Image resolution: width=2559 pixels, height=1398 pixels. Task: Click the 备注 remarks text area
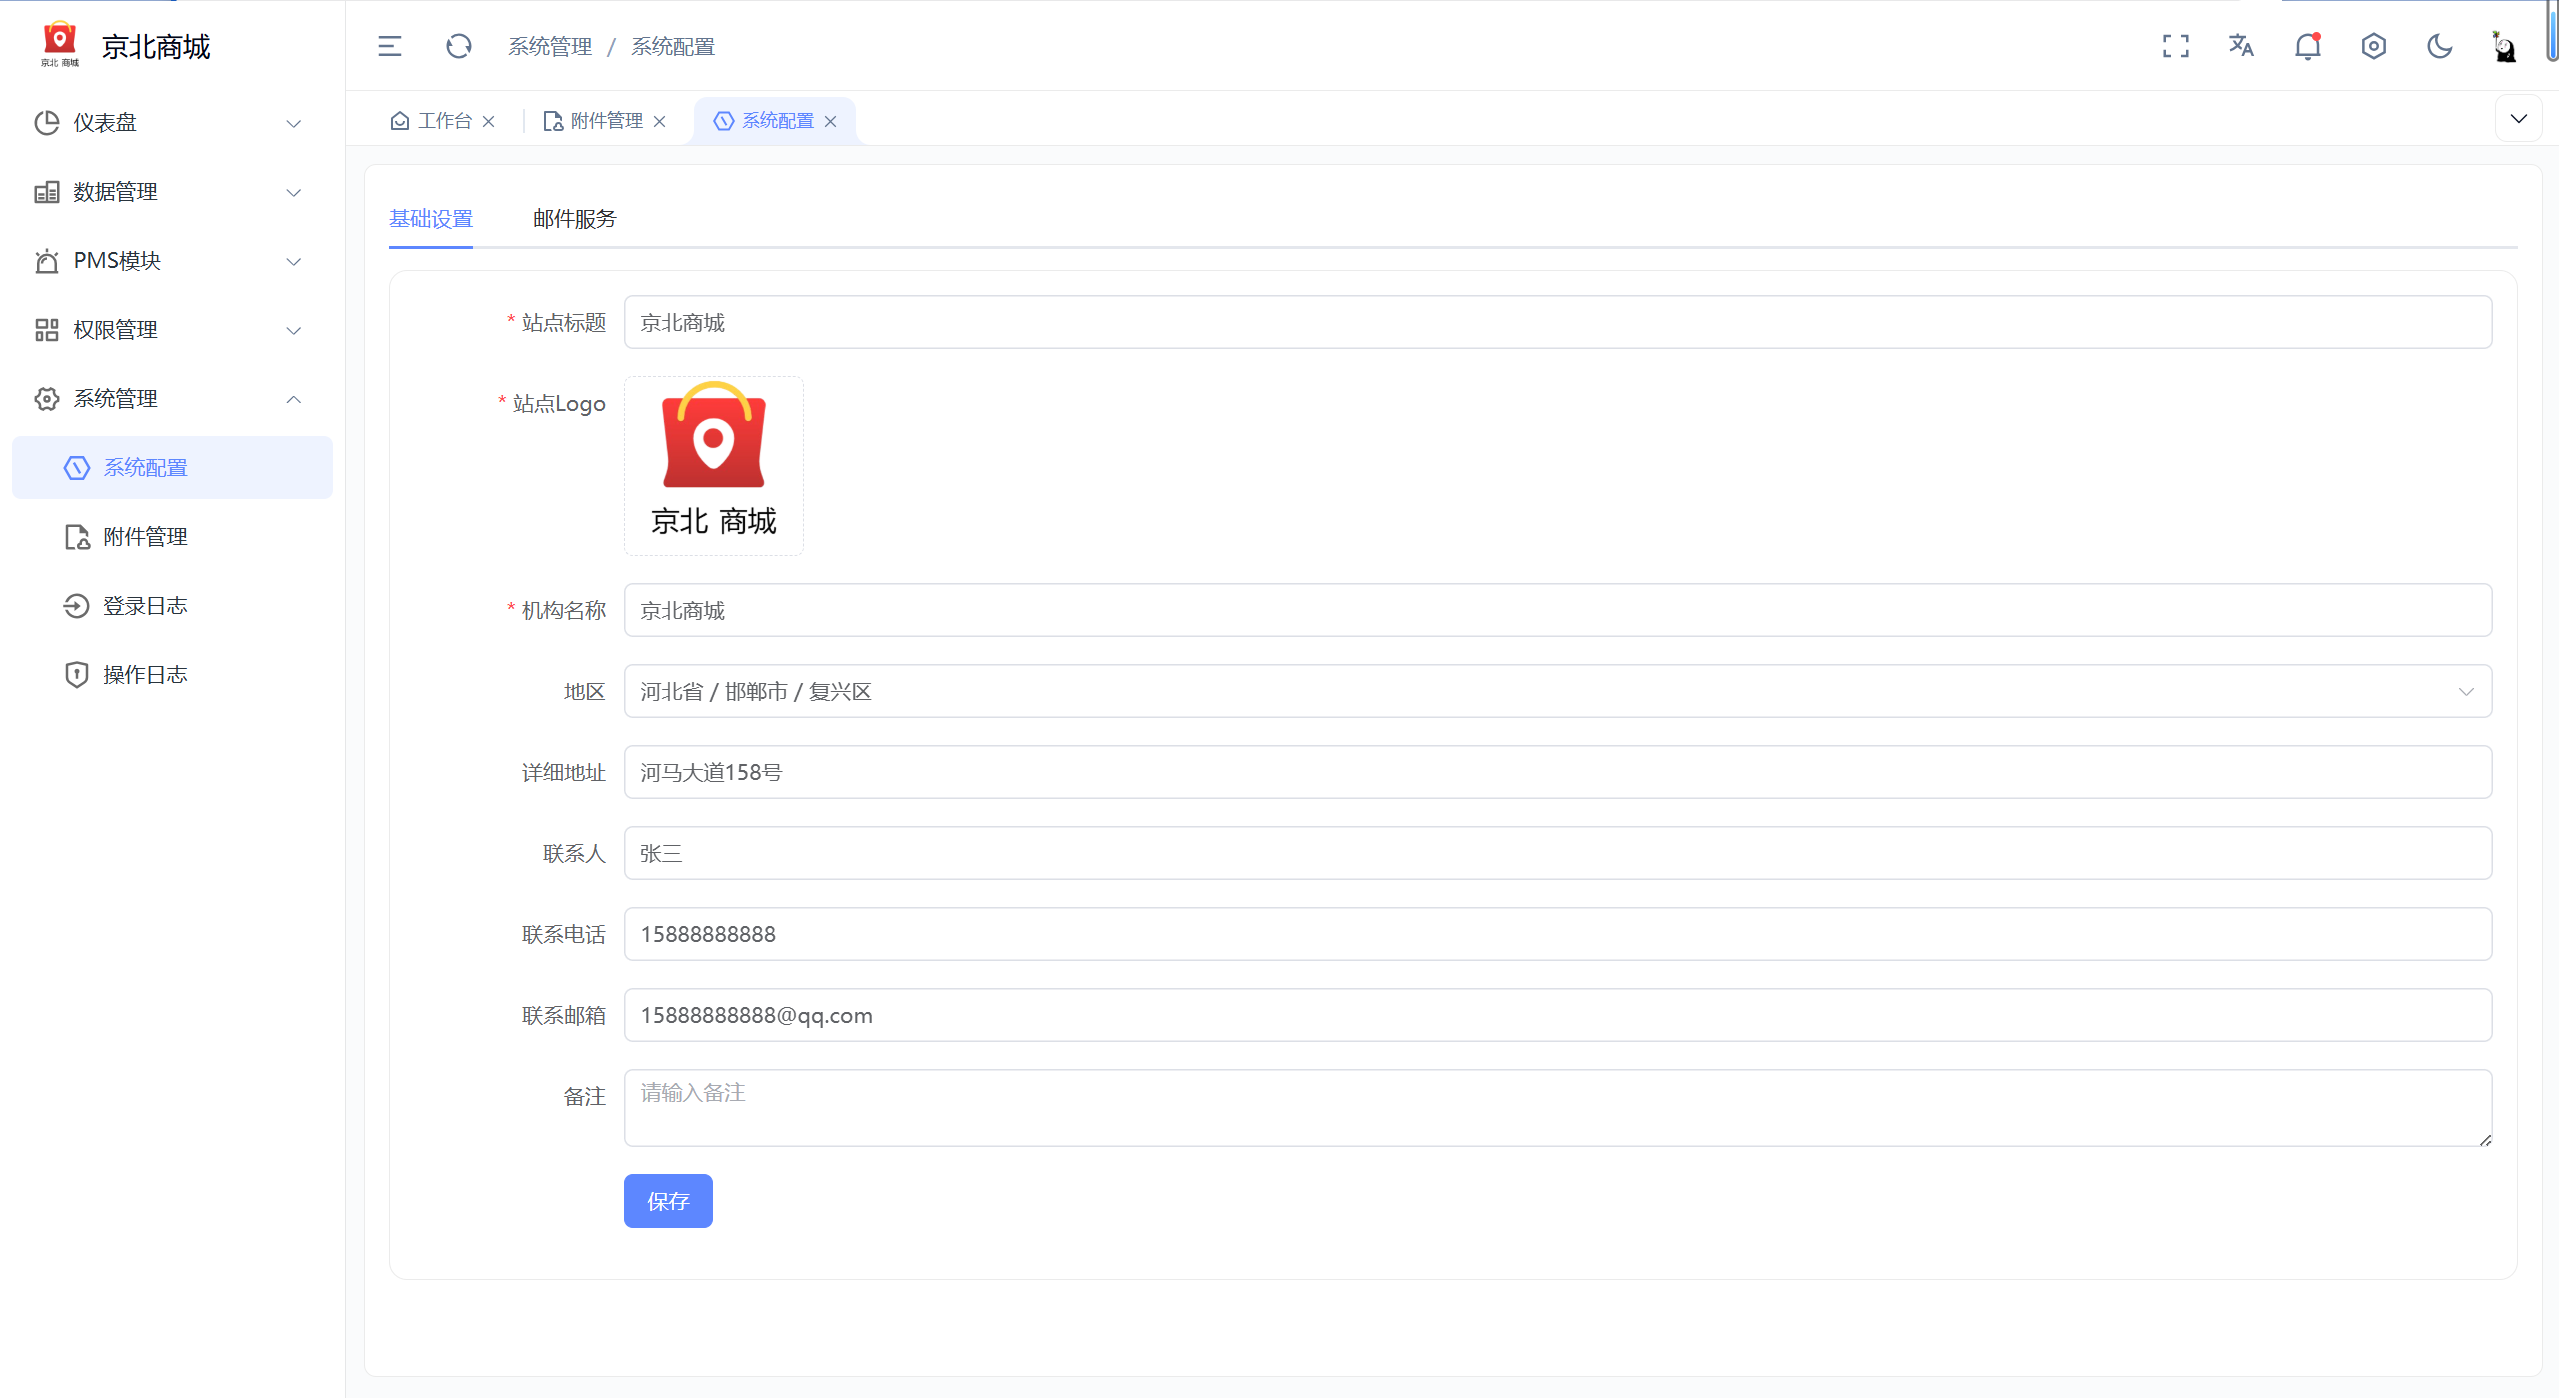(1557, 1108)
